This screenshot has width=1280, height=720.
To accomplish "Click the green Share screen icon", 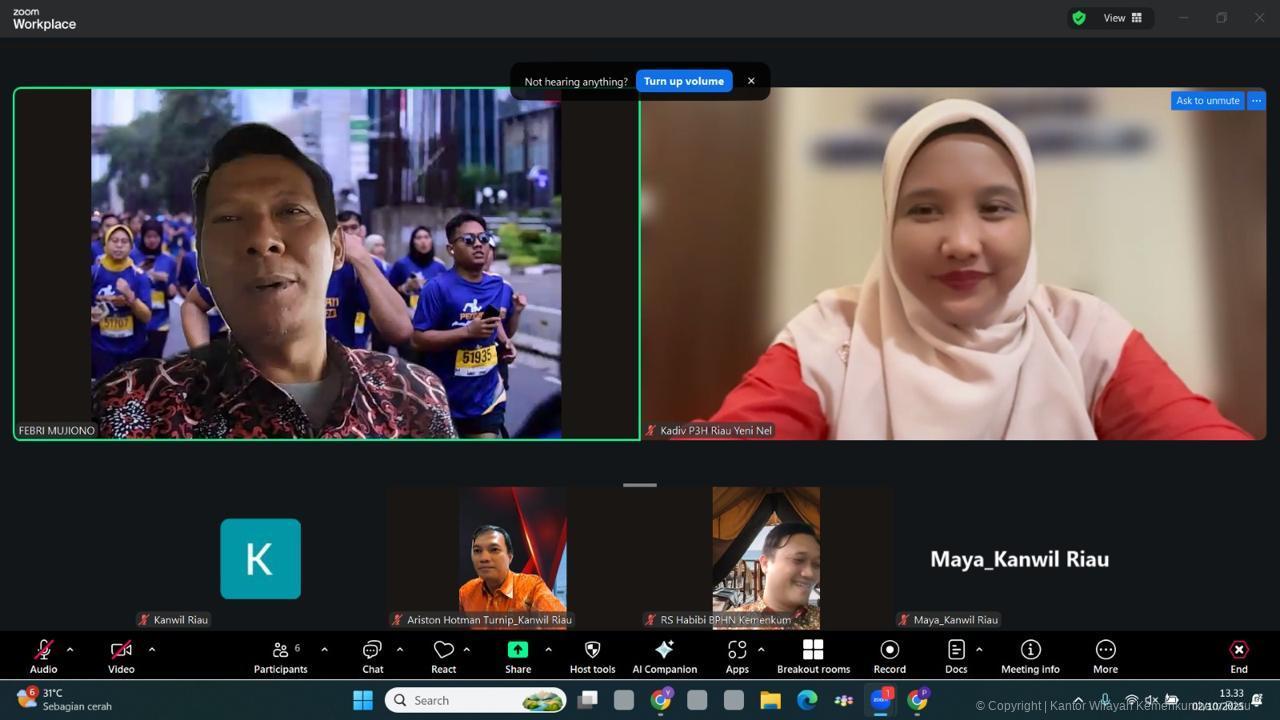I will click(517, 650).
